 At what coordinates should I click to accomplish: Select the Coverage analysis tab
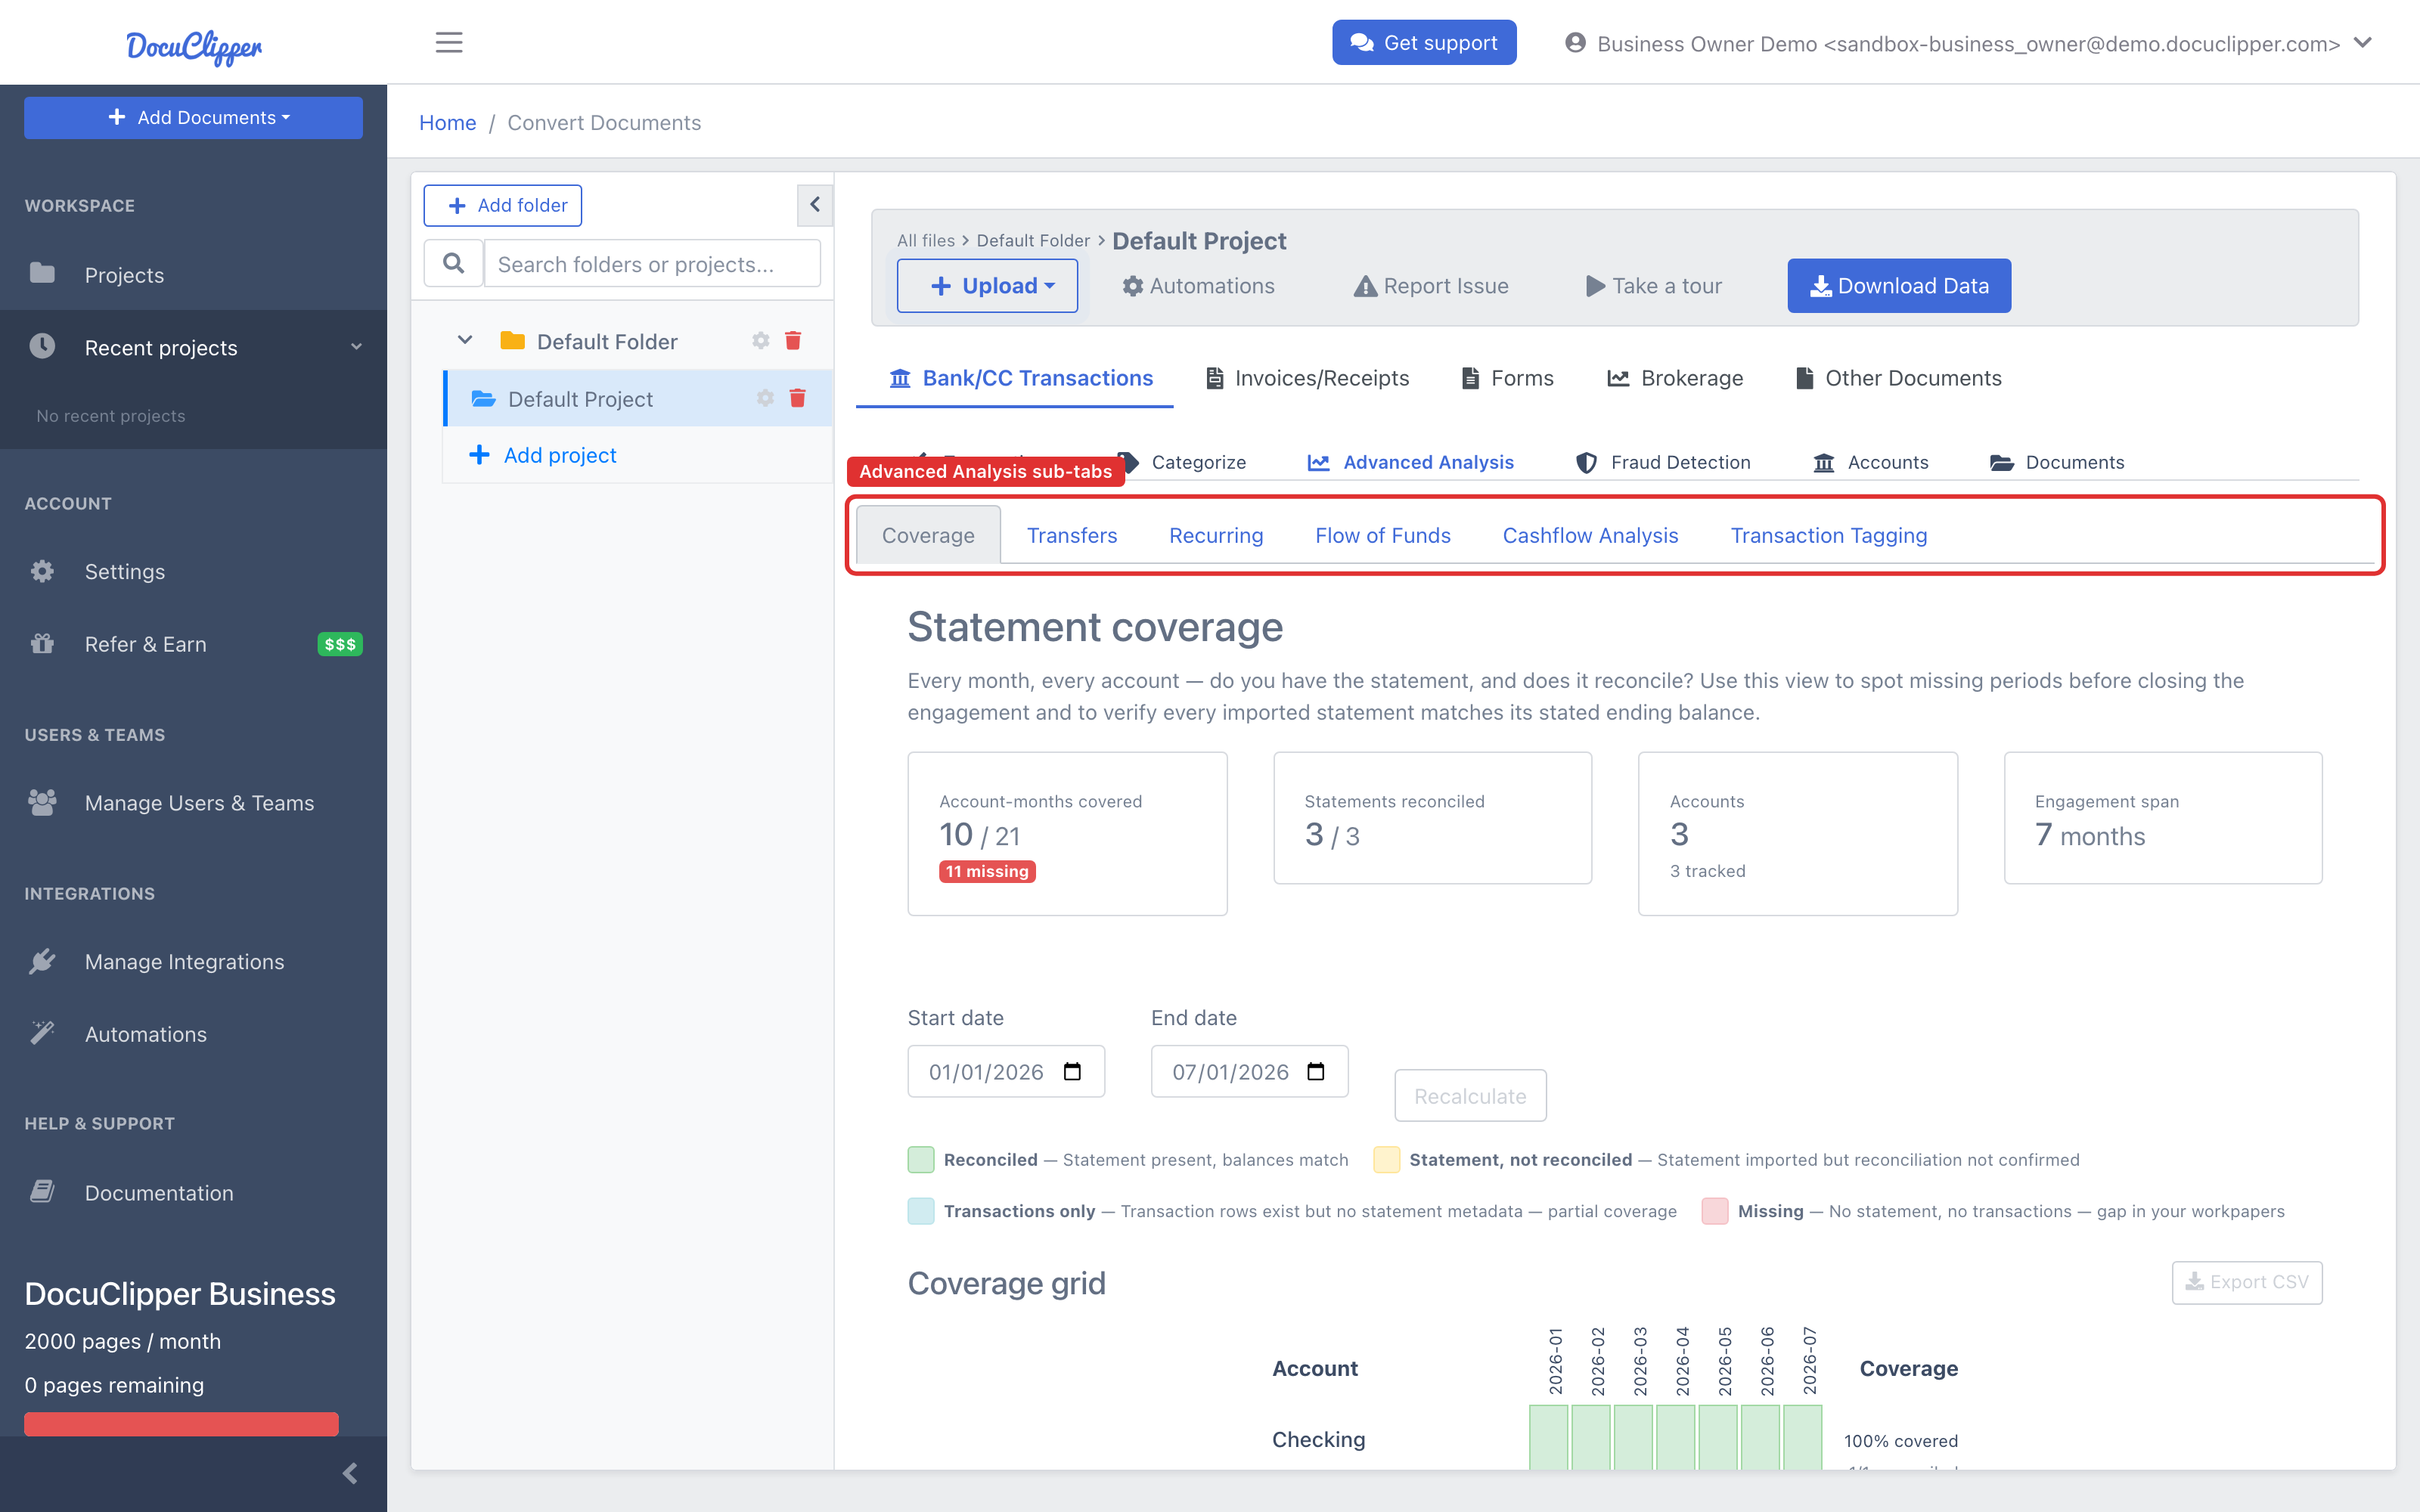click(x=928, y=535)
